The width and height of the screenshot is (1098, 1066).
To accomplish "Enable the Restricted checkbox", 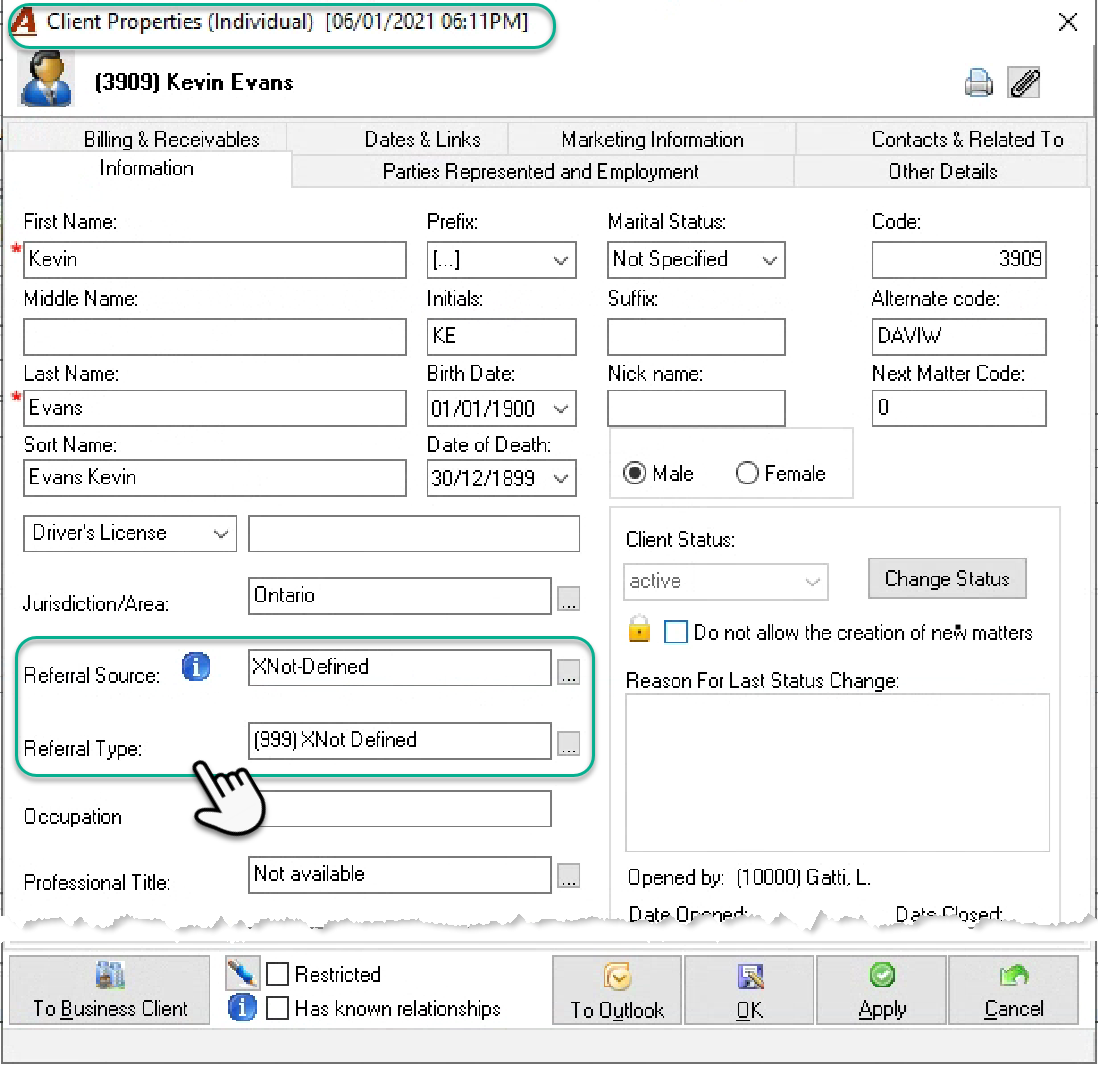I will pyautogui.click(x=277, y=974).
